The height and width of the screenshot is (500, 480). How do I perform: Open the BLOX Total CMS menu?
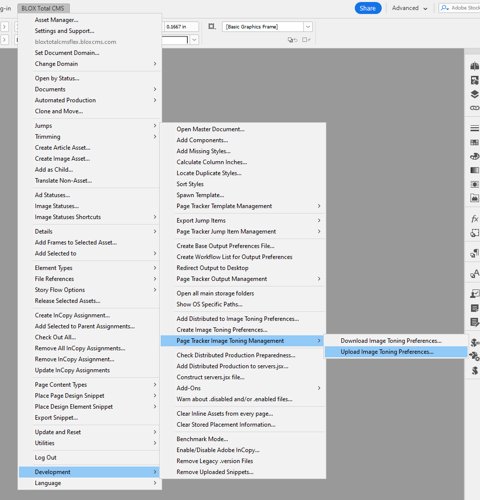coord(43,8)
